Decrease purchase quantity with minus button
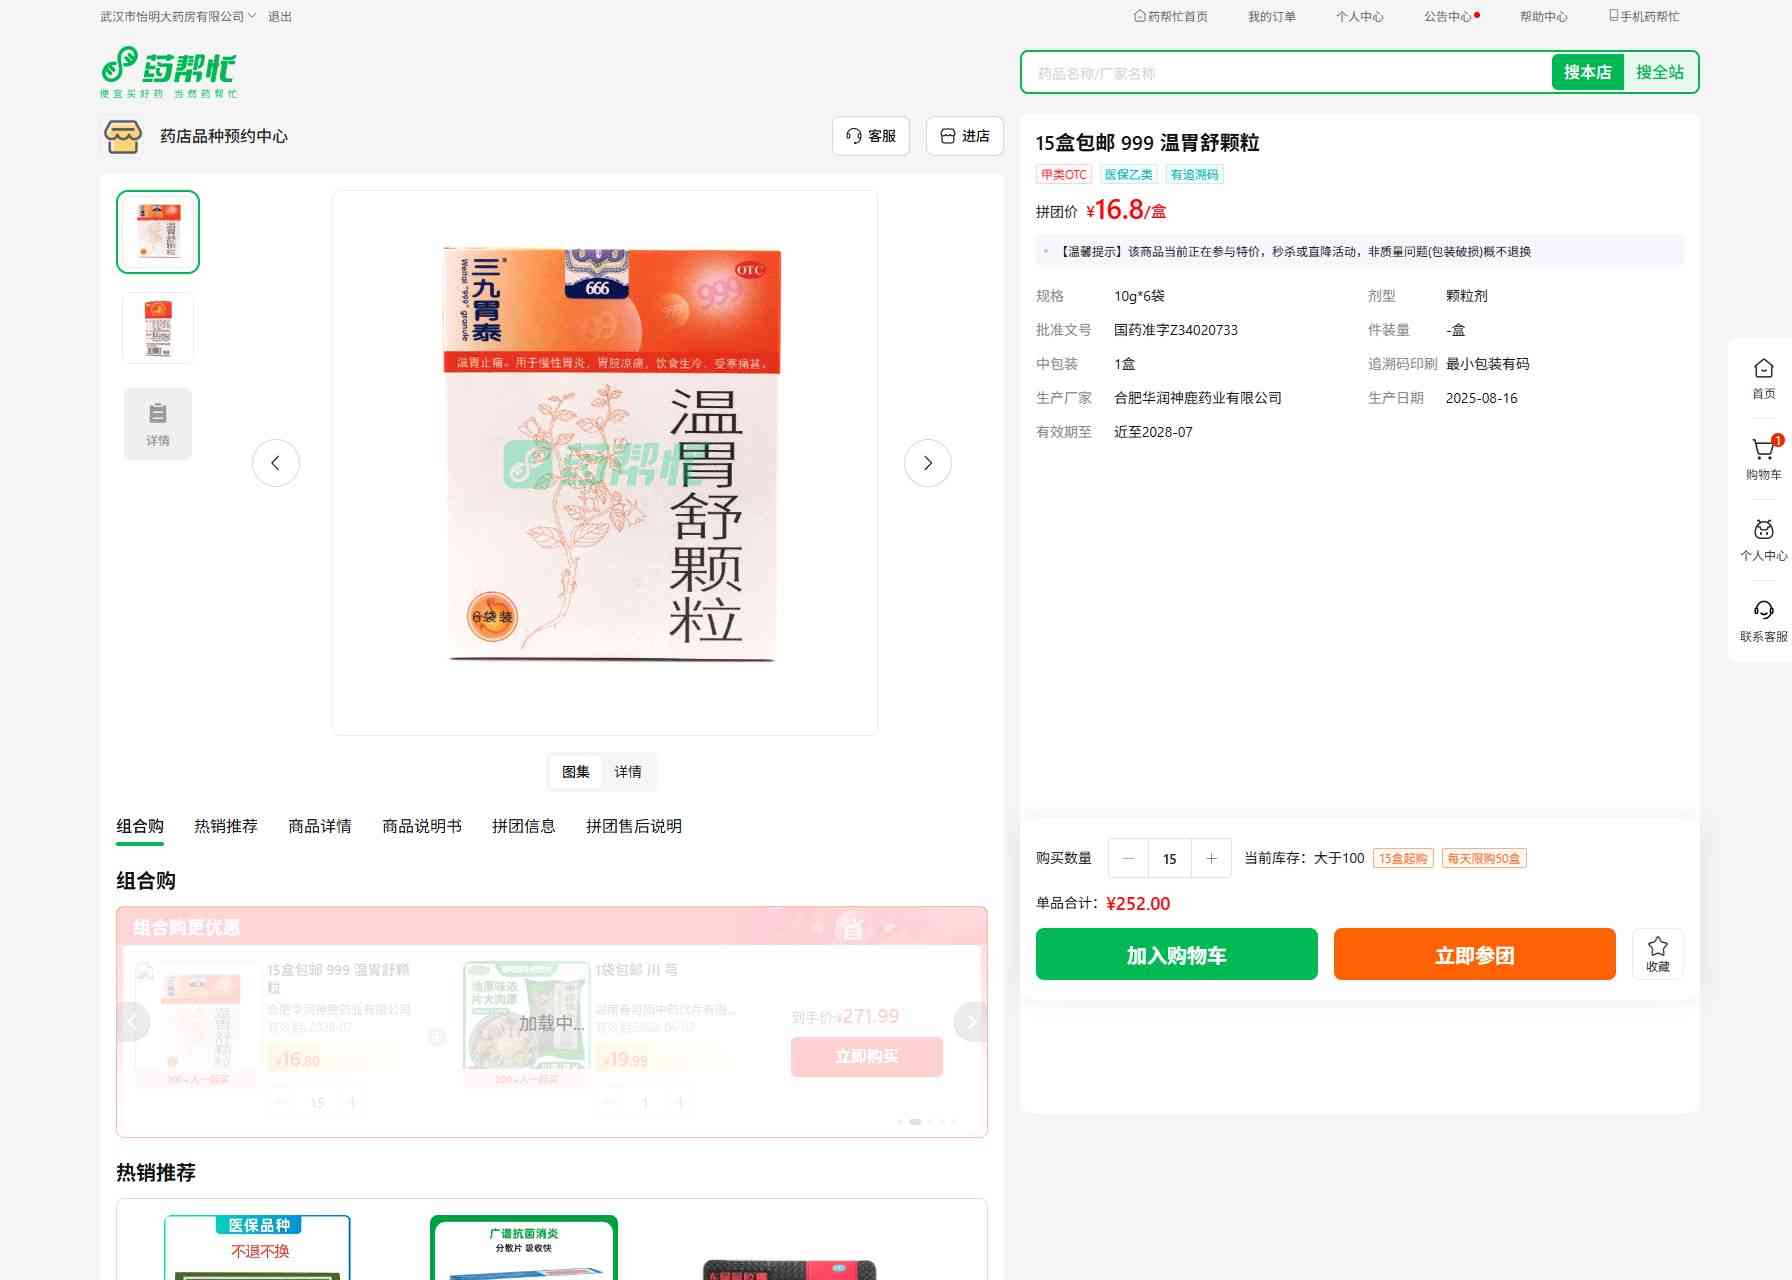The height and width of the screenshot is (1280, 1792). click(1129, 858)
